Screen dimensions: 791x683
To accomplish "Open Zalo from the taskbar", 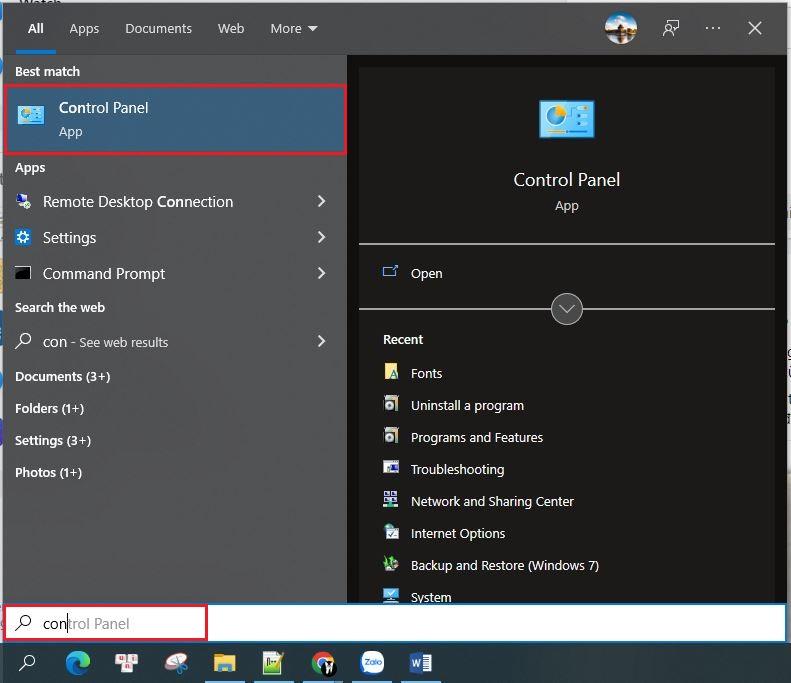I will (372, 662).
